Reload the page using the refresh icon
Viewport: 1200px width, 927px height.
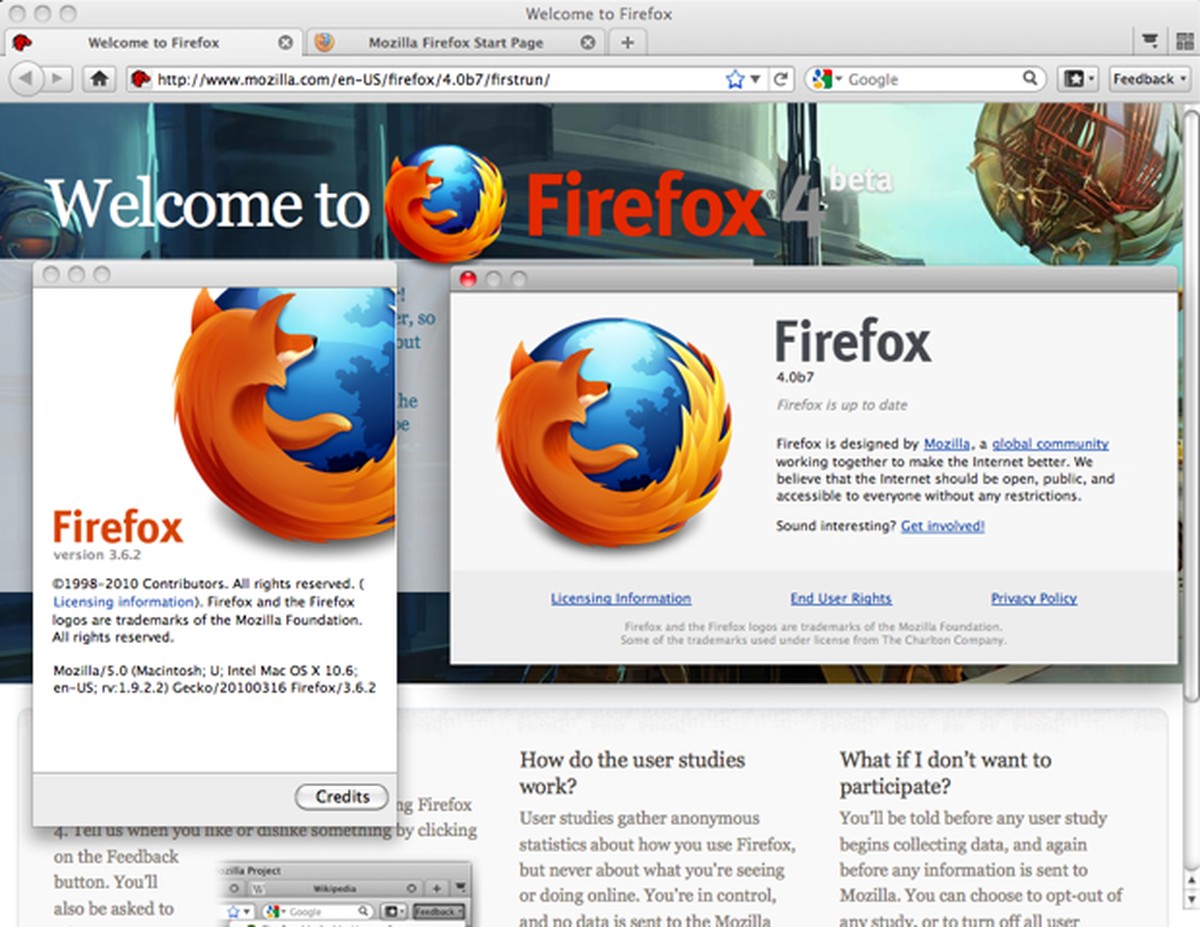tap(783, 78)
